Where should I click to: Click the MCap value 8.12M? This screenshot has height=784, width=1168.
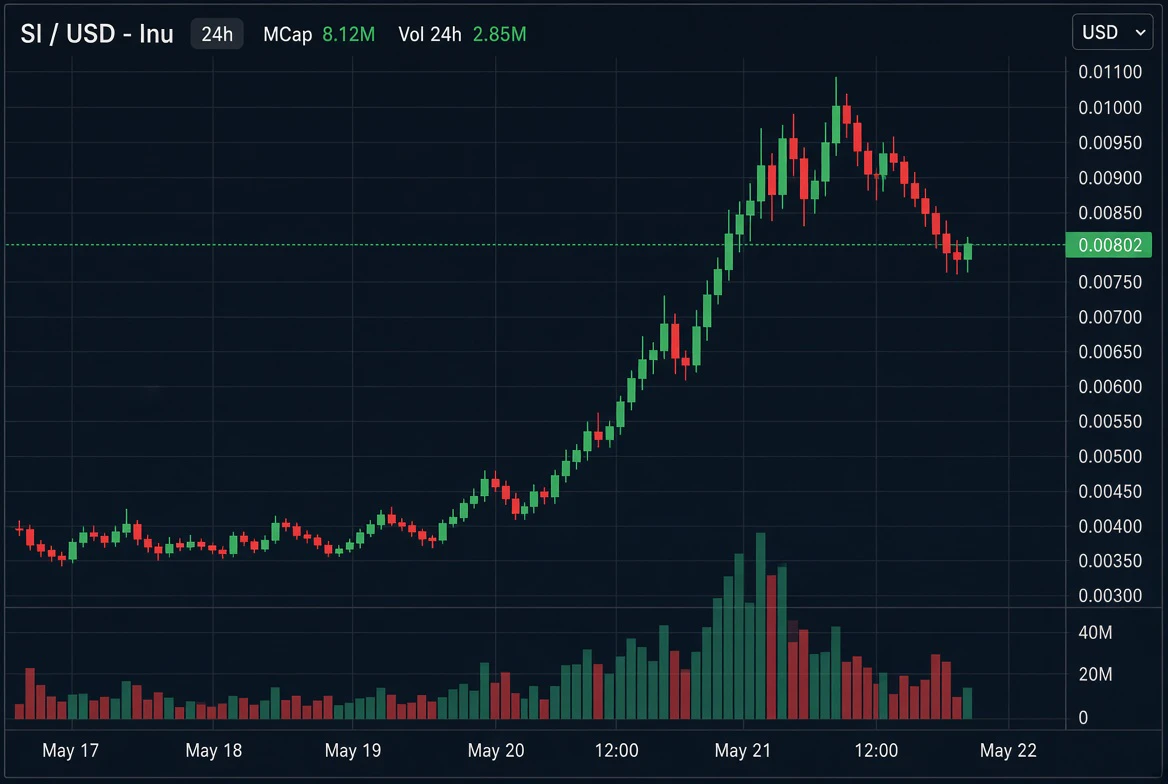[349, 34]
